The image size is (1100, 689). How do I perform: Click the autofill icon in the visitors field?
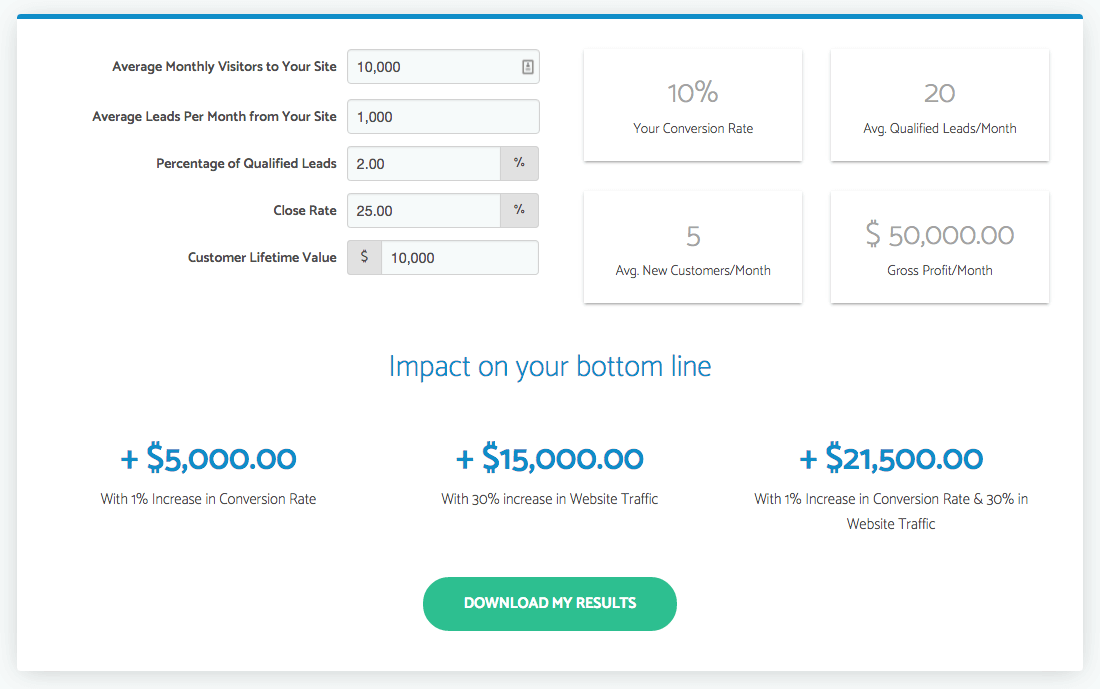tap(528, 67)
